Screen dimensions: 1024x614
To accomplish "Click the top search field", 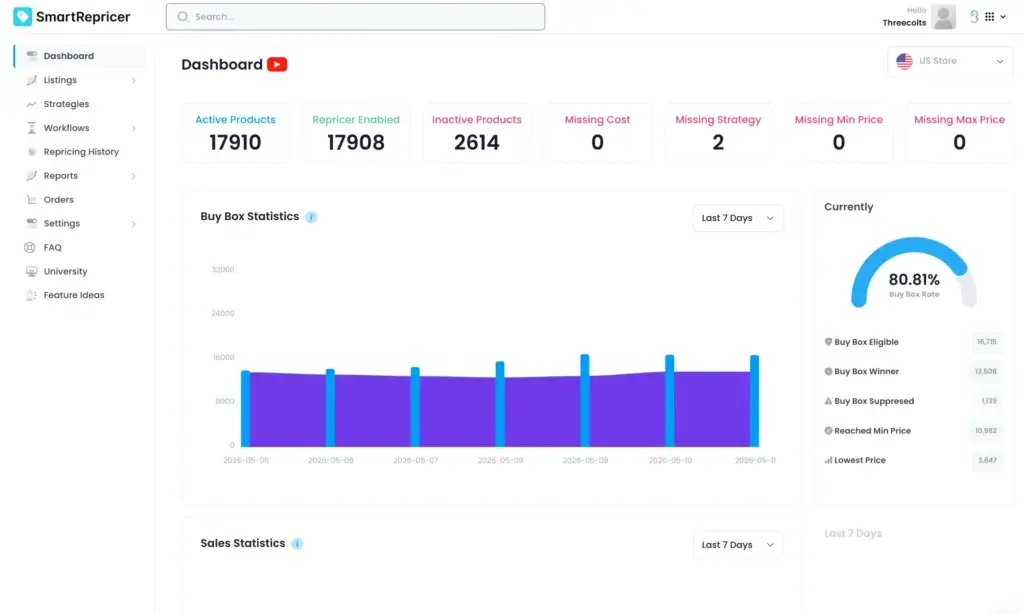I will coord(355,16).
